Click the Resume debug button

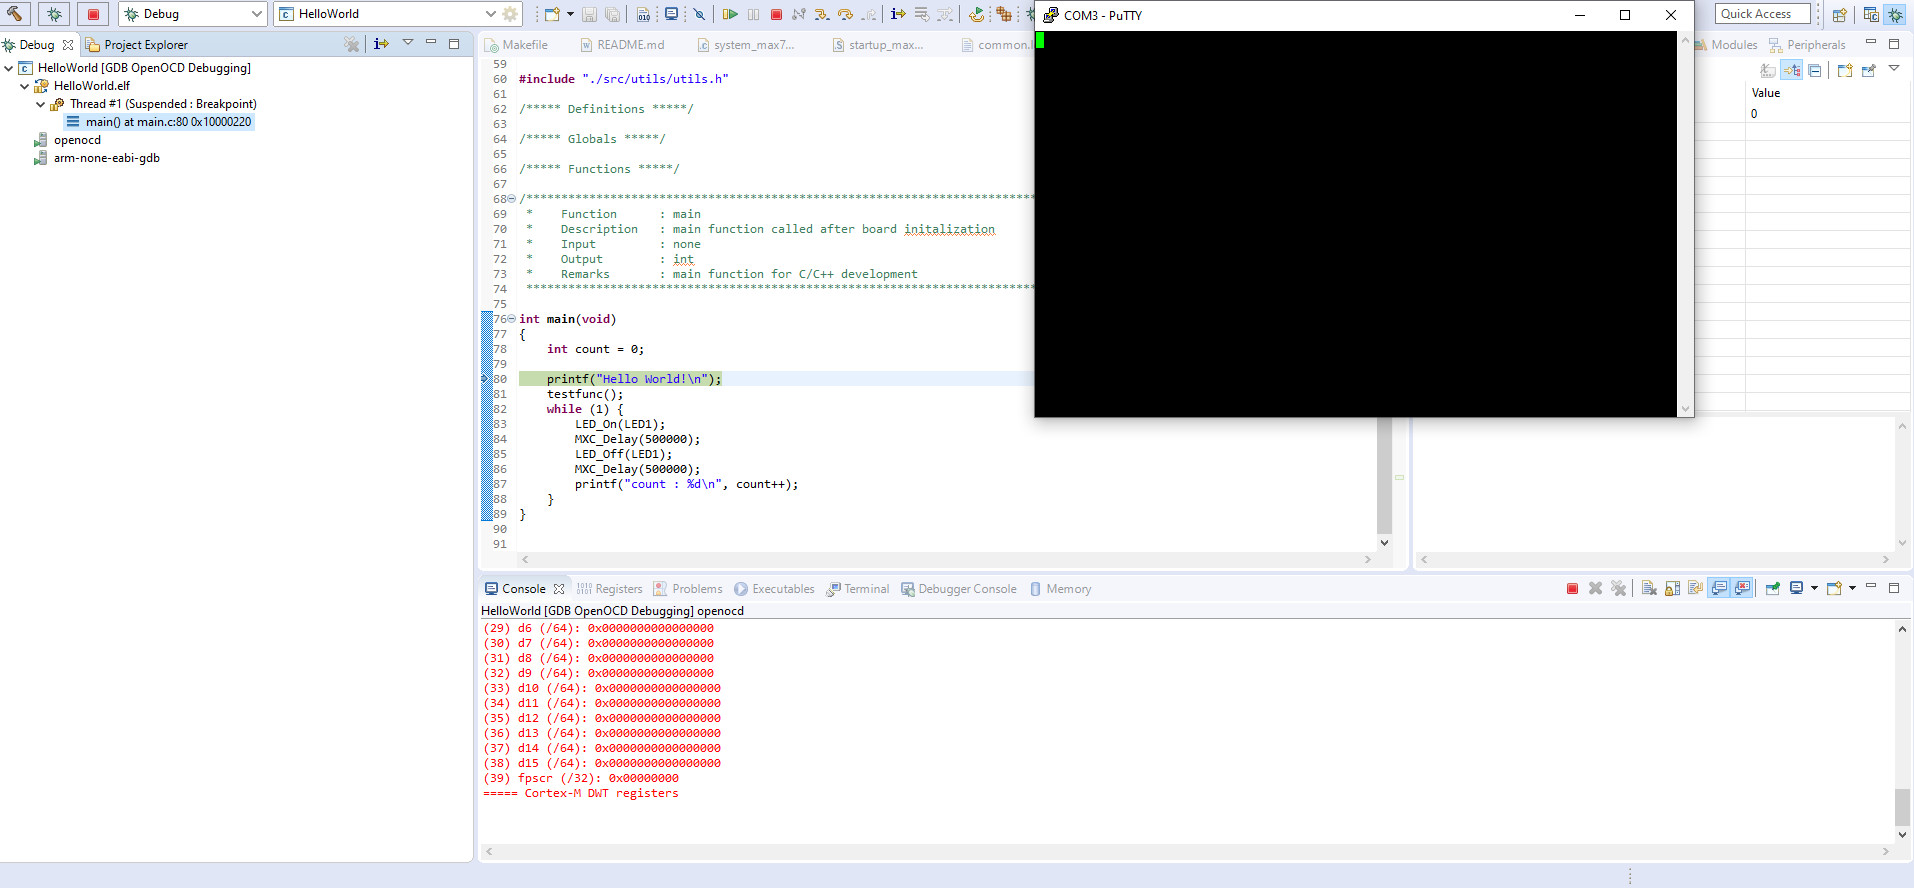[x=730, y=14]
